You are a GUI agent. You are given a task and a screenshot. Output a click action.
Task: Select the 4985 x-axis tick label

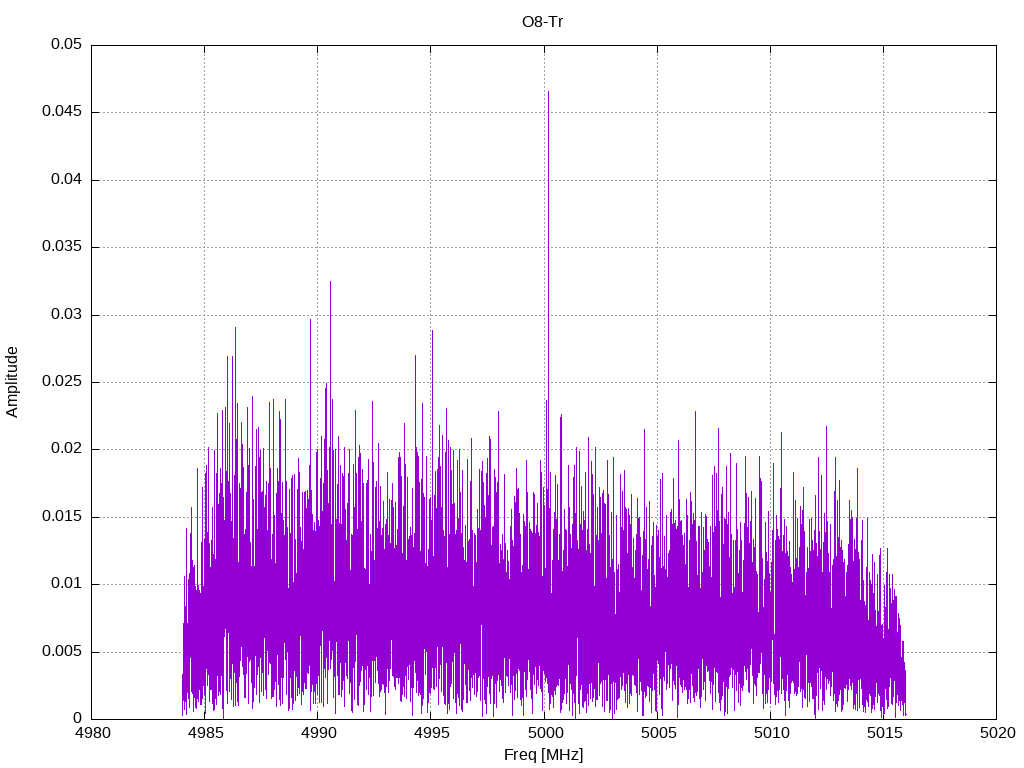[204, 733]
